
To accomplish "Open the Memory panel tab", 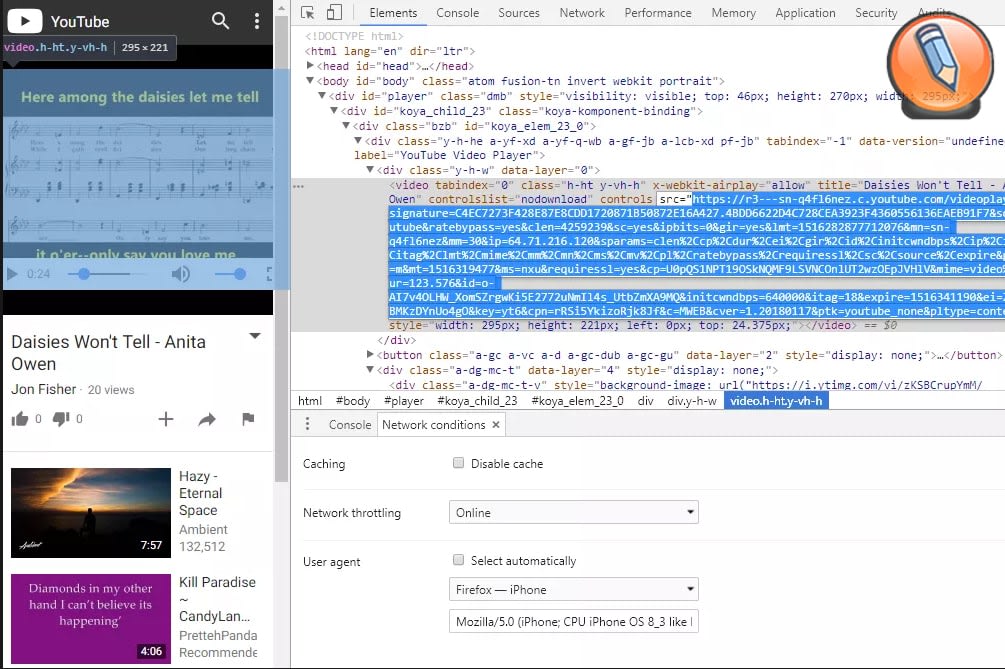I will (733, 13).
